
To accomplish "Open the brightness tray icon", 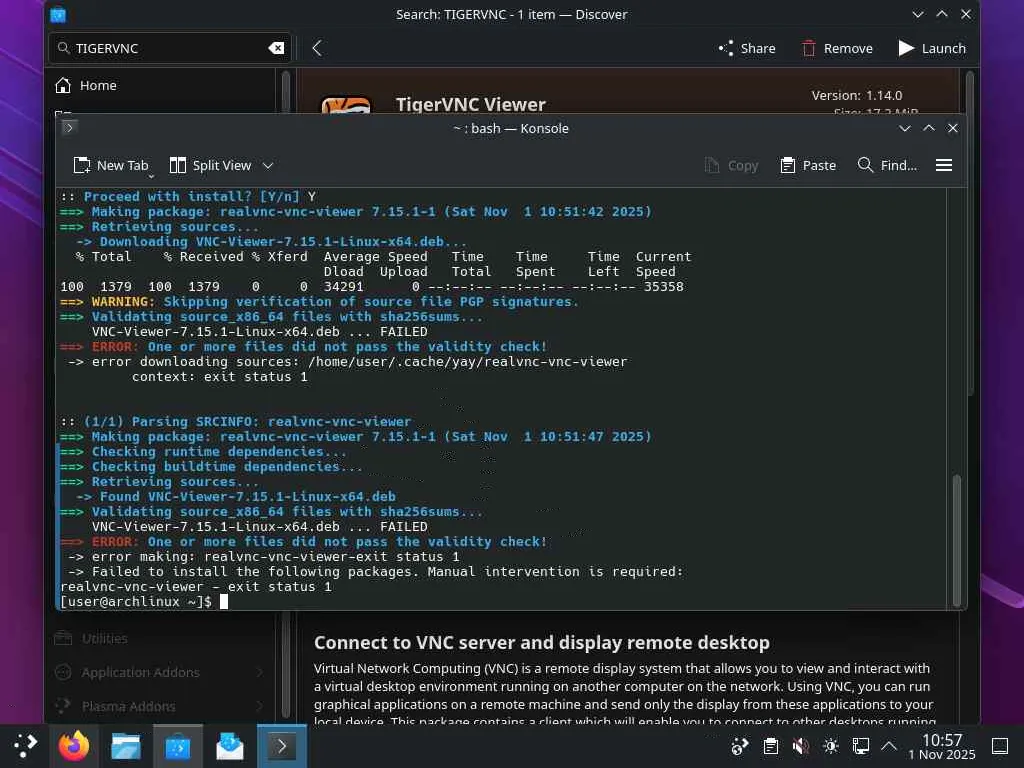I will tap(831, 746).
